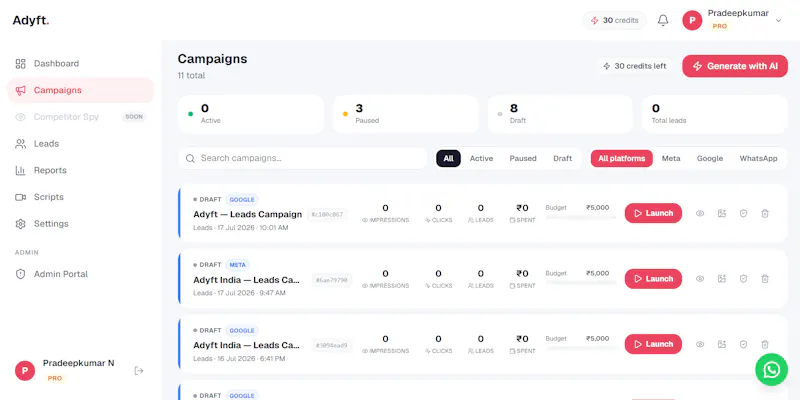Open Leads page in sidebar
The height and width of the screenshot is (400, 800).
click(81, 144)
